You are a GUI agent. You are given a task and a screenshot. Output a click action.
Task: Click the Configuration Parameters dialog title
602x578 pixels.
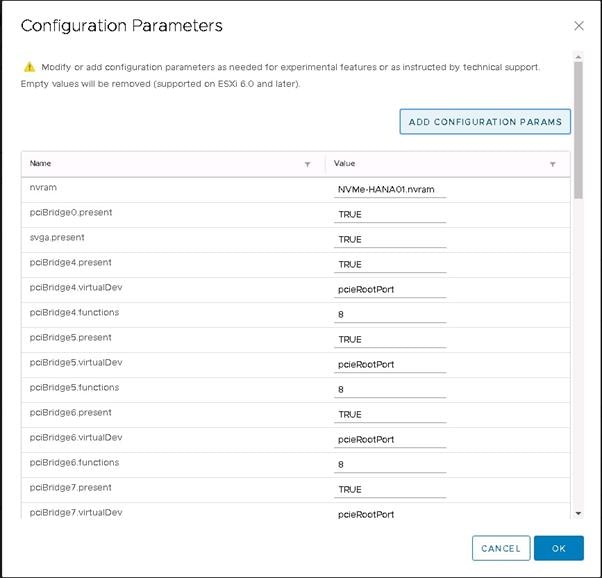point(122,26)
